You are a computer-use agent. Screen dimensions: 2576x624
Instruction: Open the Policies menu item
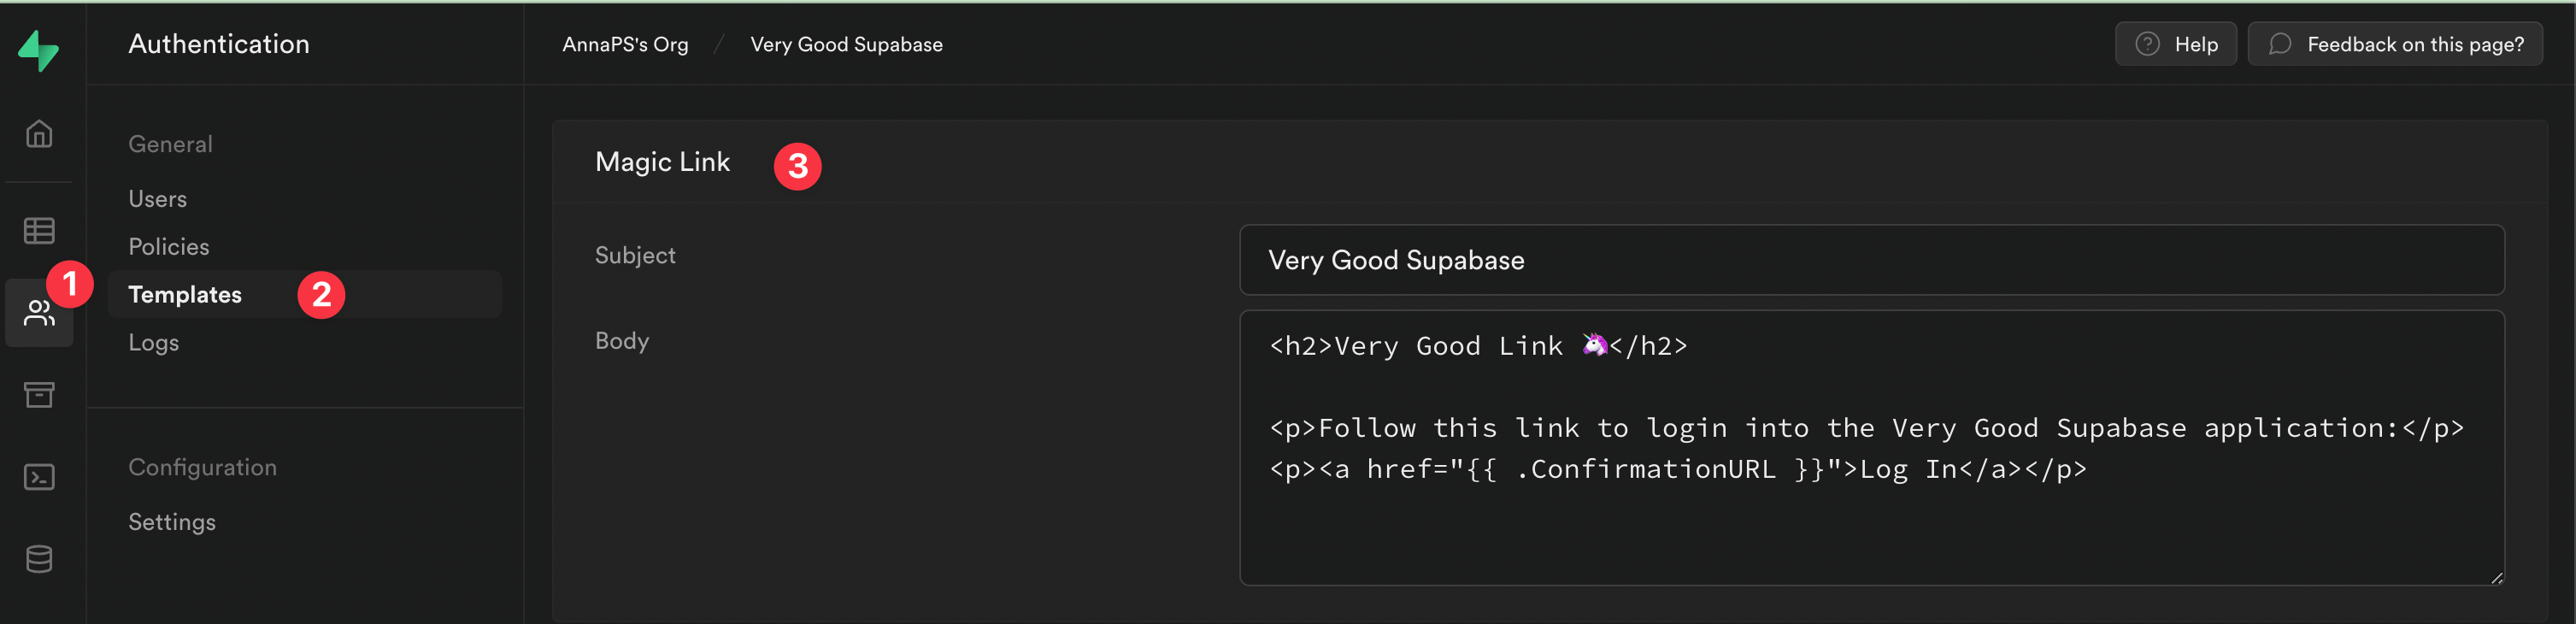click(169, 247)
